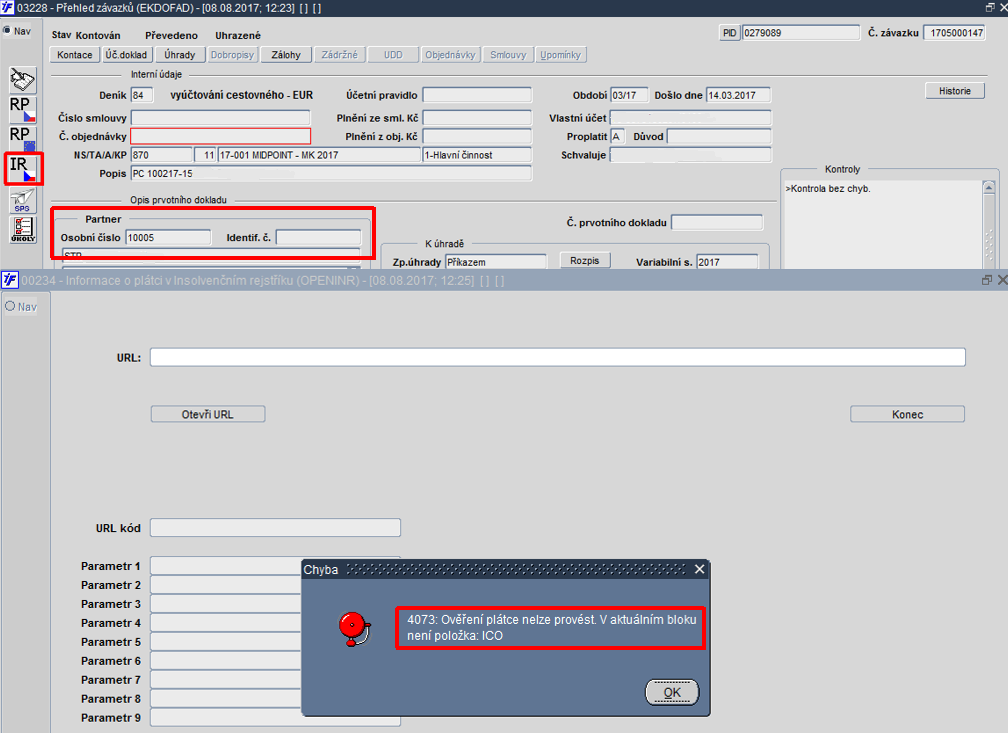The width and height of the screenshot is (1008, 733).
Task: Click the Schvaluje field
Action: 690,155
